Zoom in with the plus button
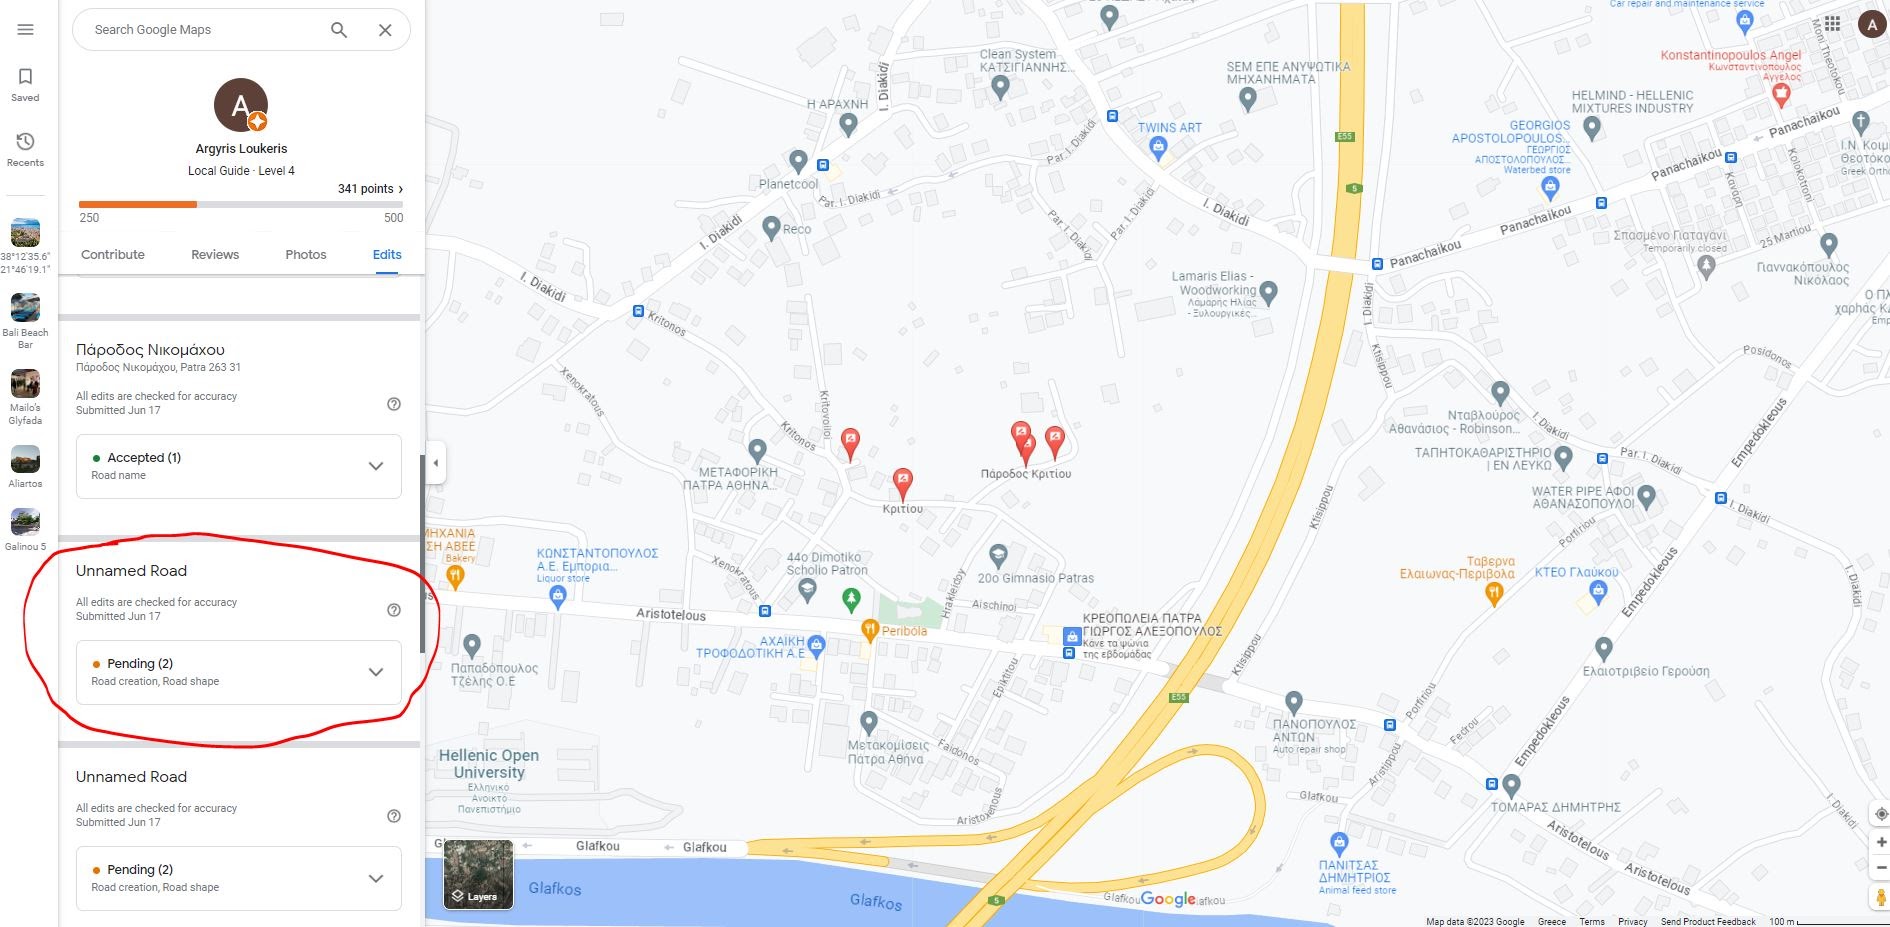Screen dimensions: 1890x927 [x=1881, y=842]
